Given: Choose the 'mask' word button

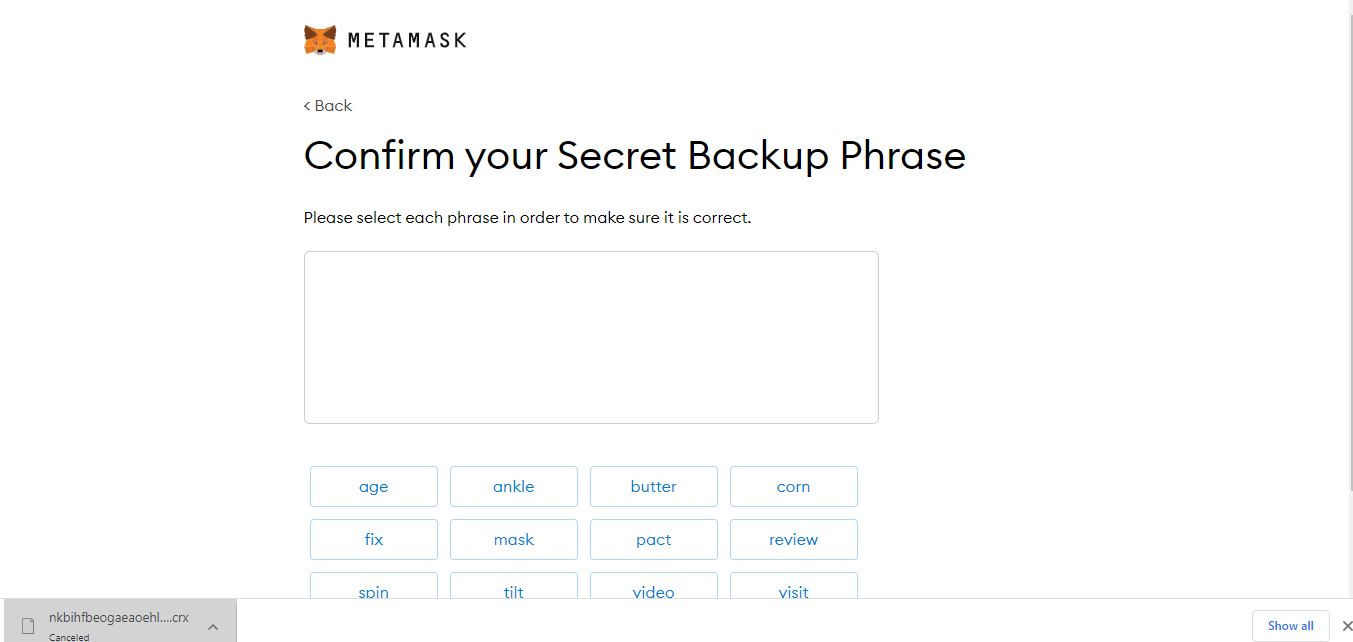Looking at the screenshot, I should pyautogui.click(x=513, y=540).
